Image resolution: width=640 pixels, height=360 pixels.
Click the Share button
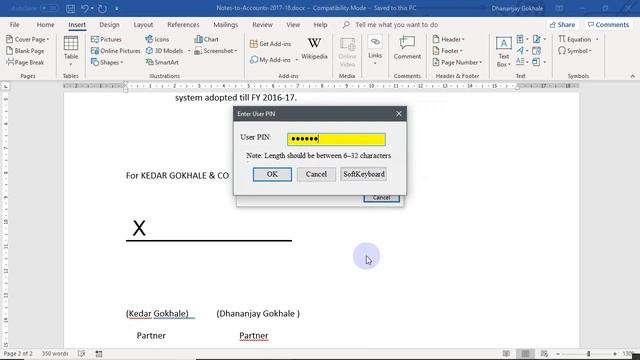(562, 24)
